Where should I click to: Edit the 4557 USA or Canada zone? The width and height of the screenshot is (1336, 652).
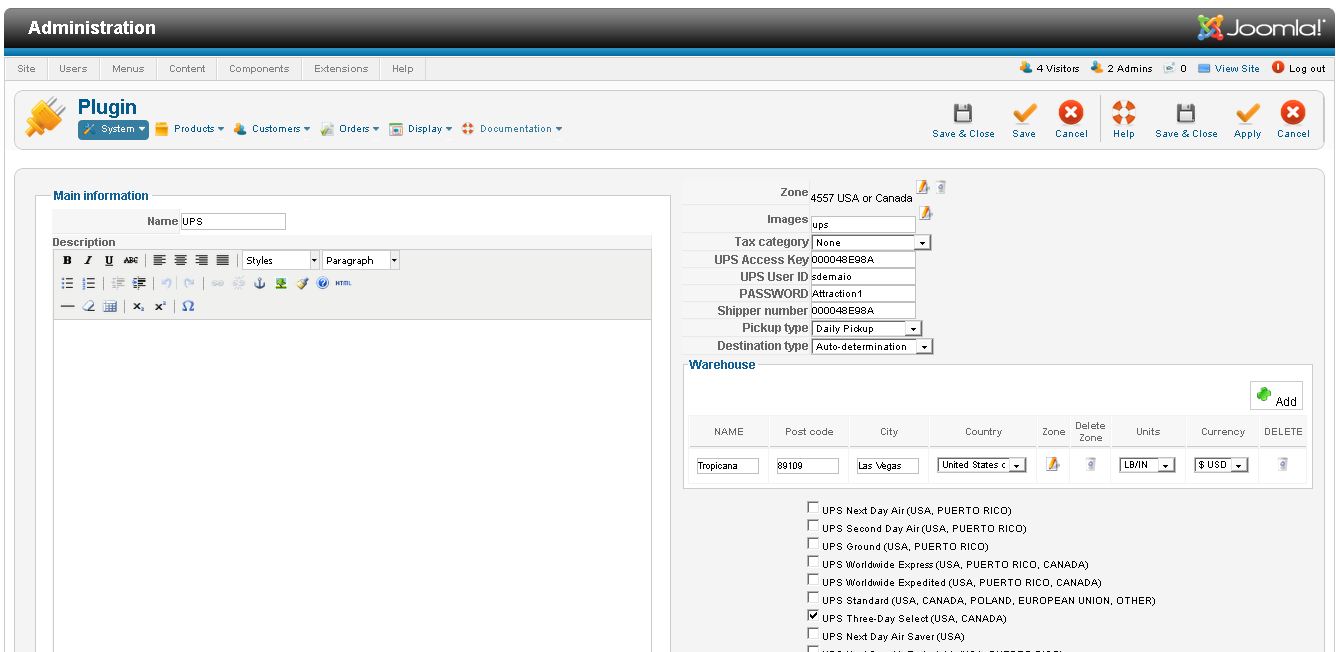pos(923,187)
